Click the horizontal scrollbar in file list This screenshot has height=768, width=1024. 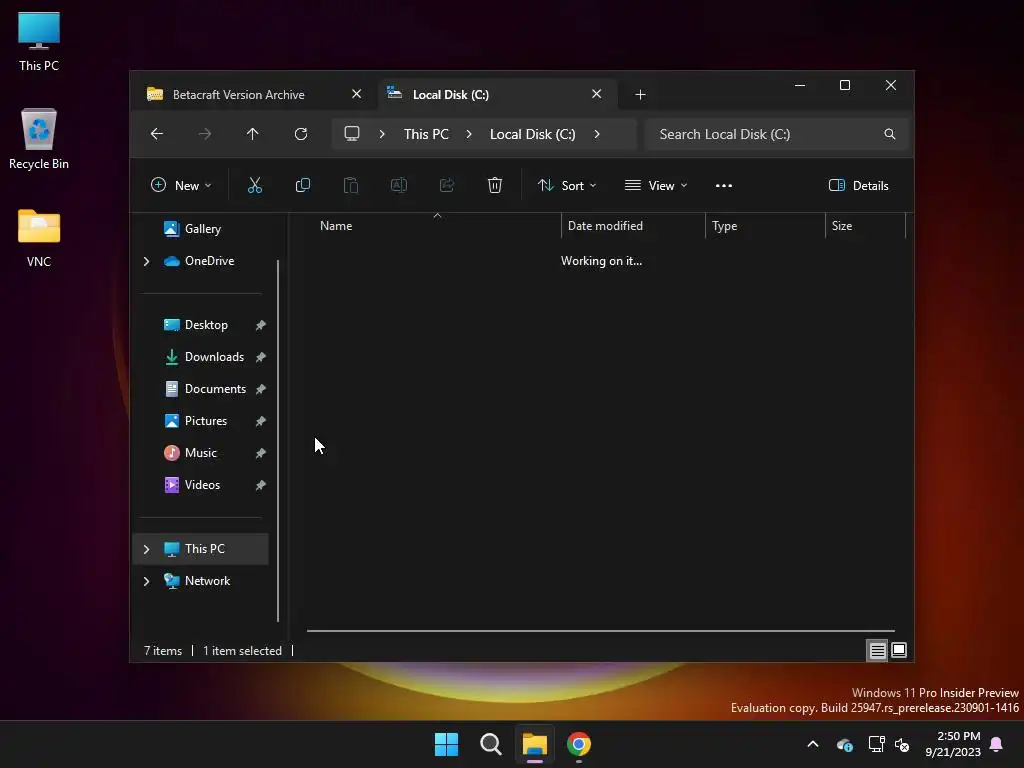pyautogui.click(x=600, y=631)
